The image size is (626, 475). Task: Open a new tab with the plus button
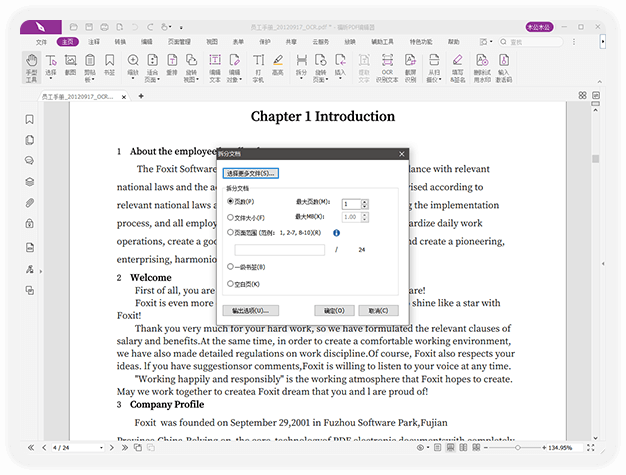141,96
